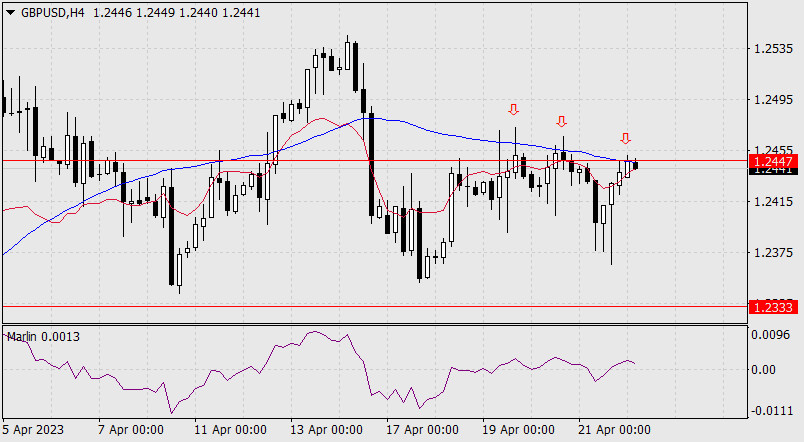The height and width of the screenshot is (442, 804).
Task: Click the 0.00 zero level on Marlin scale
Action: 766,370
